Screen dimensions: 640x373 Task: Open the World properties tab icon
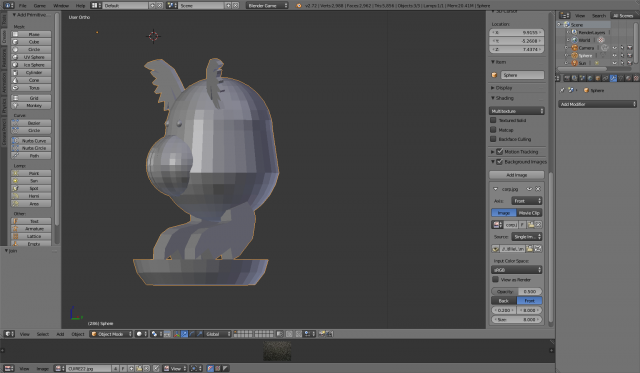(590, 78)
